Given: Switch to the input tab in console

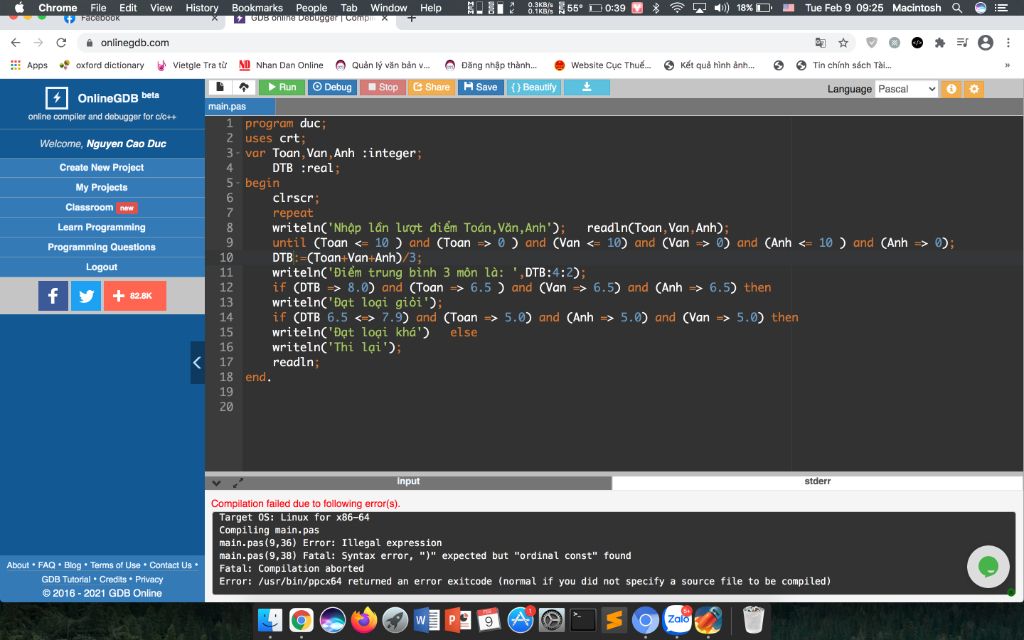Looking at the screenshot, I should (409, 481).
